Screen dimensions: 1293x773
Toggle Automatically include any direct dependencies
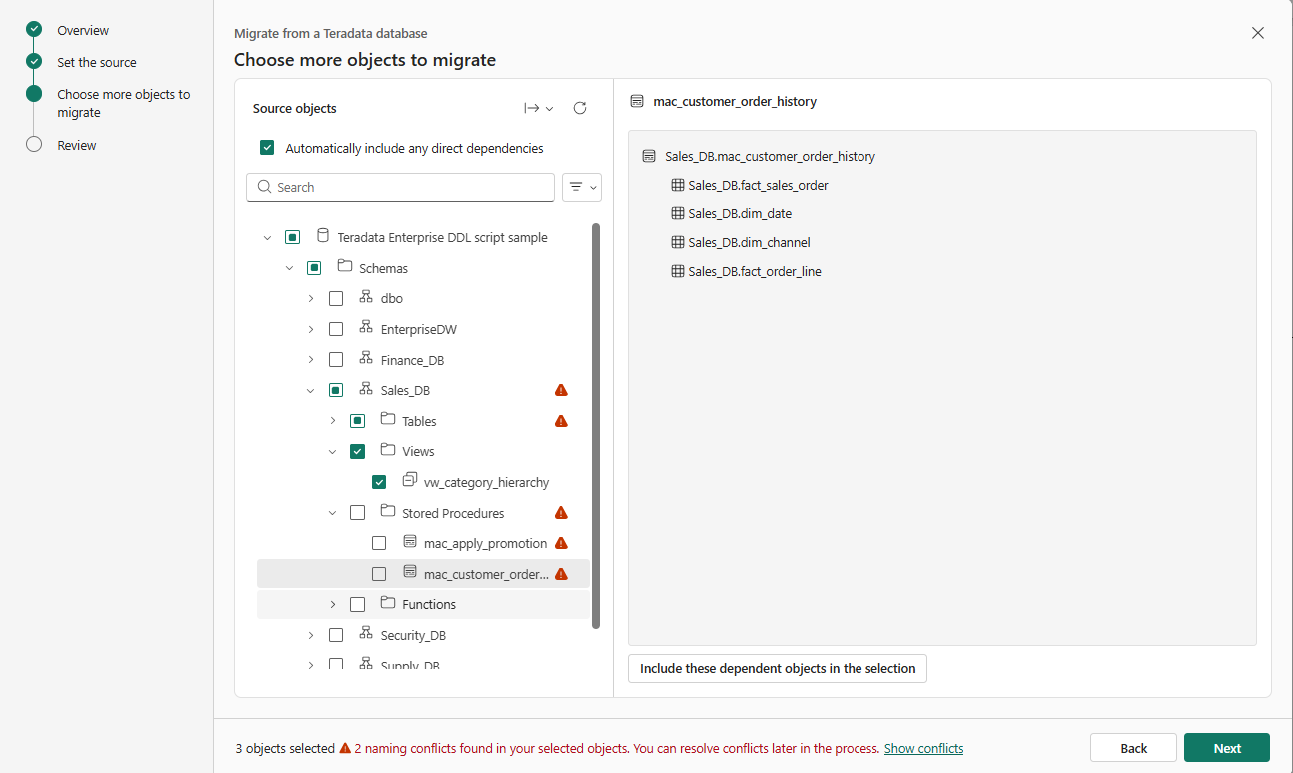(x=267, y=148)
